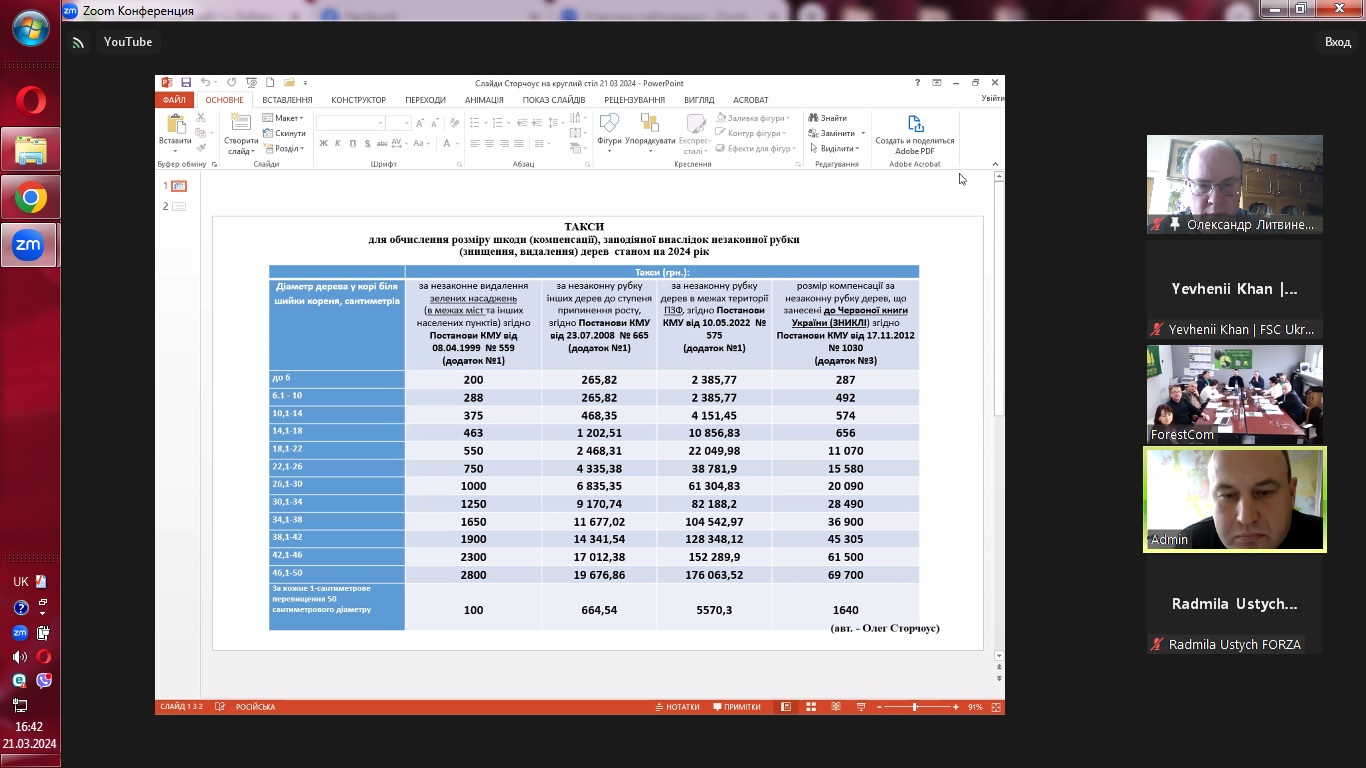The height and width of the screenshot is (768, 1366).
Task: Click the PowerPoint Help question mark
Action: click(x=917, y=83)
